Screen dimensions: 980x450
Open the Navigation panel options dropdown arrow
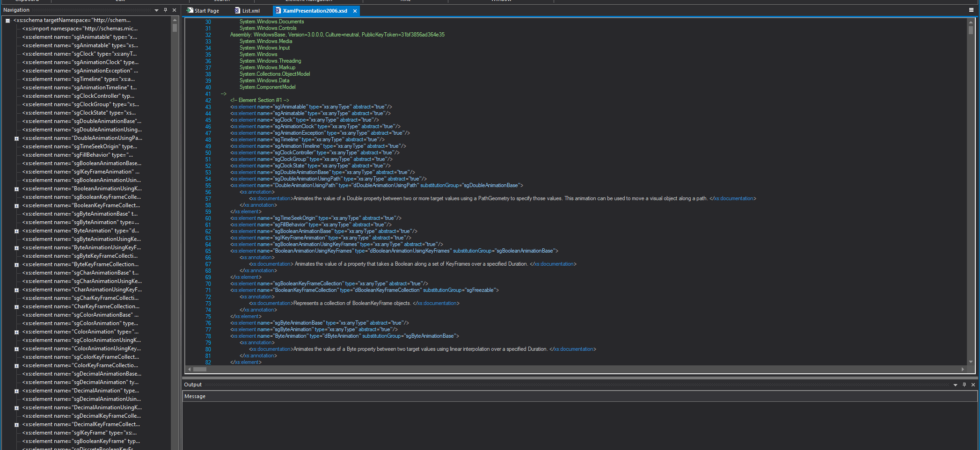pos(156,11)
